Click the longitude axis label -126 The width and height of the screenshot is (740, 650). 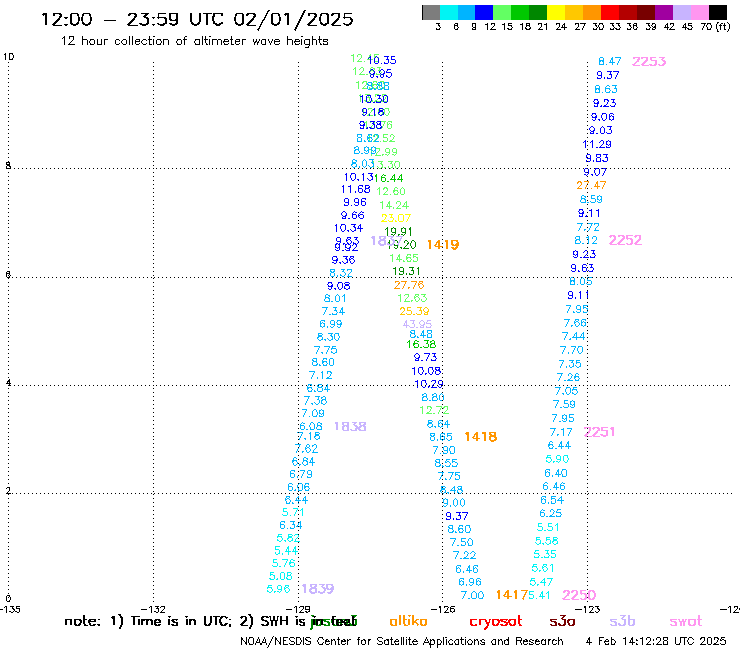click(443, 609)
